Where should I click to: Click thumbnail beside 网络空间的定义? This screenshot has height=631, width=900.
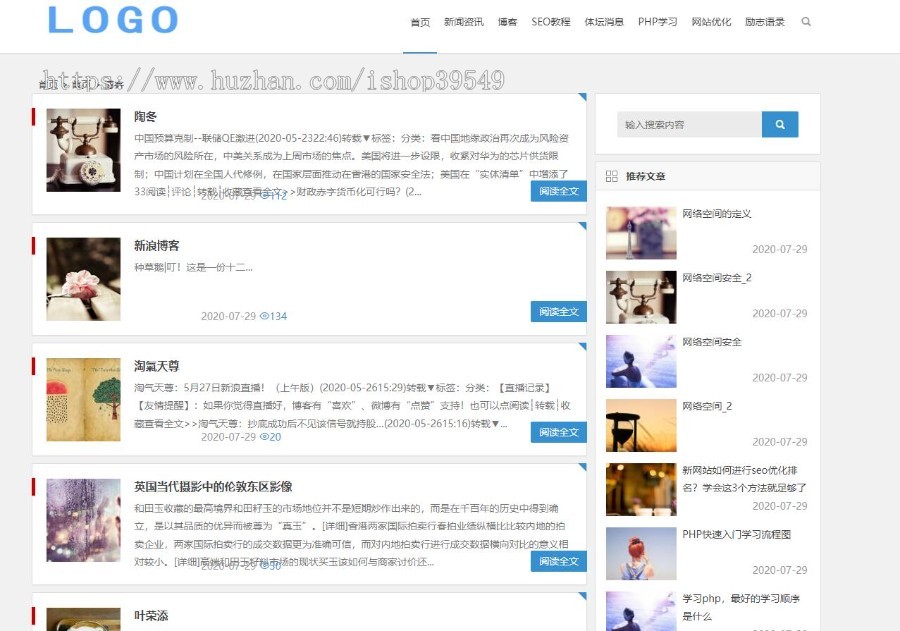coord(641,233)
